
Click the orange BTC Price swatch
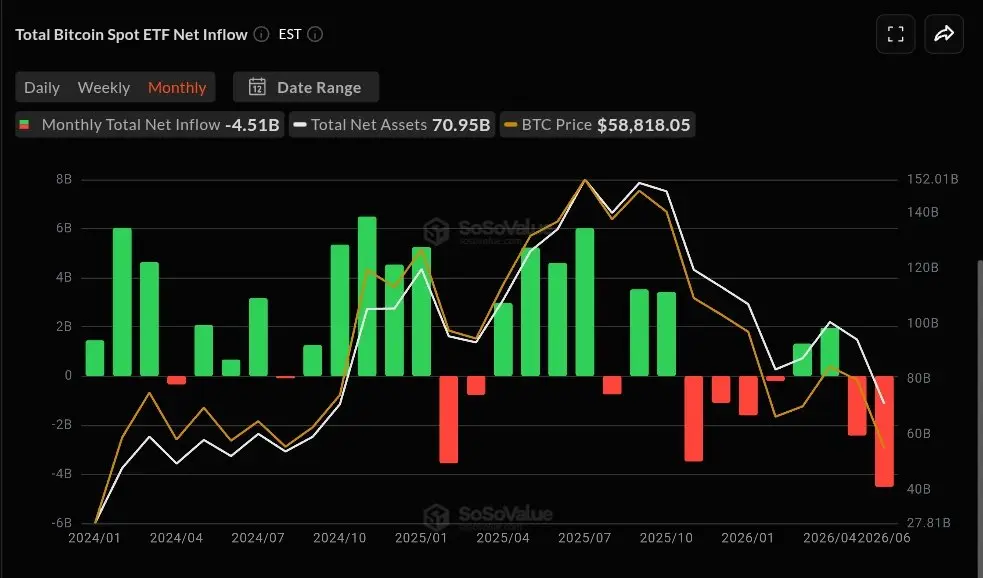(511, 125)
